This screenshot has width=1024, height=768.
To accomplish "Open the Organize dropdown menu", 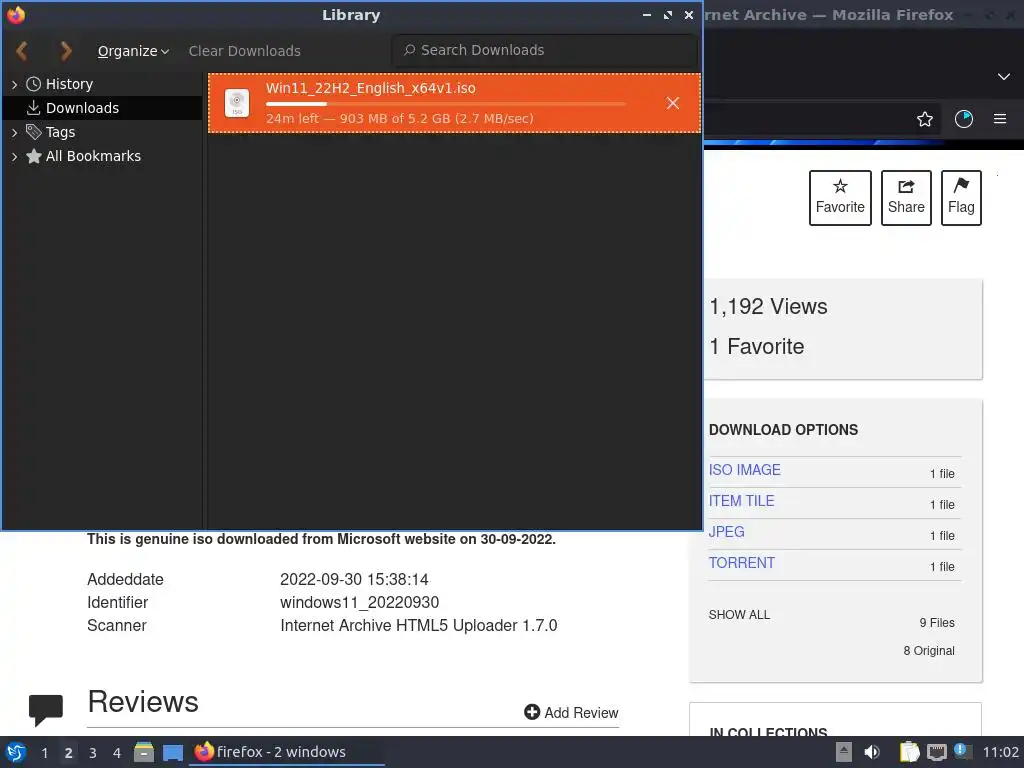I will (133, 51).
